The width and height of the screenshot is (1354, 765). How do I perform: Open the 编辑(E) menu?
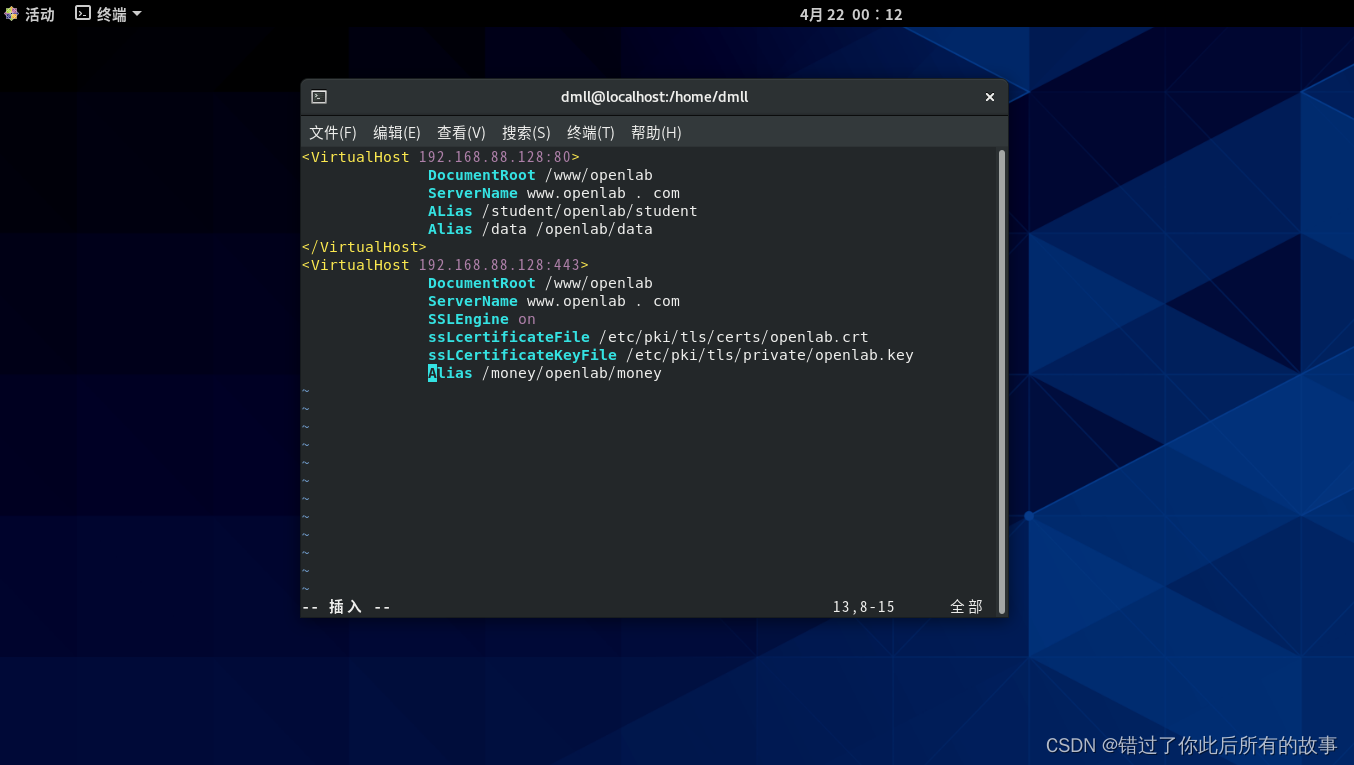[x=396, y=132]
